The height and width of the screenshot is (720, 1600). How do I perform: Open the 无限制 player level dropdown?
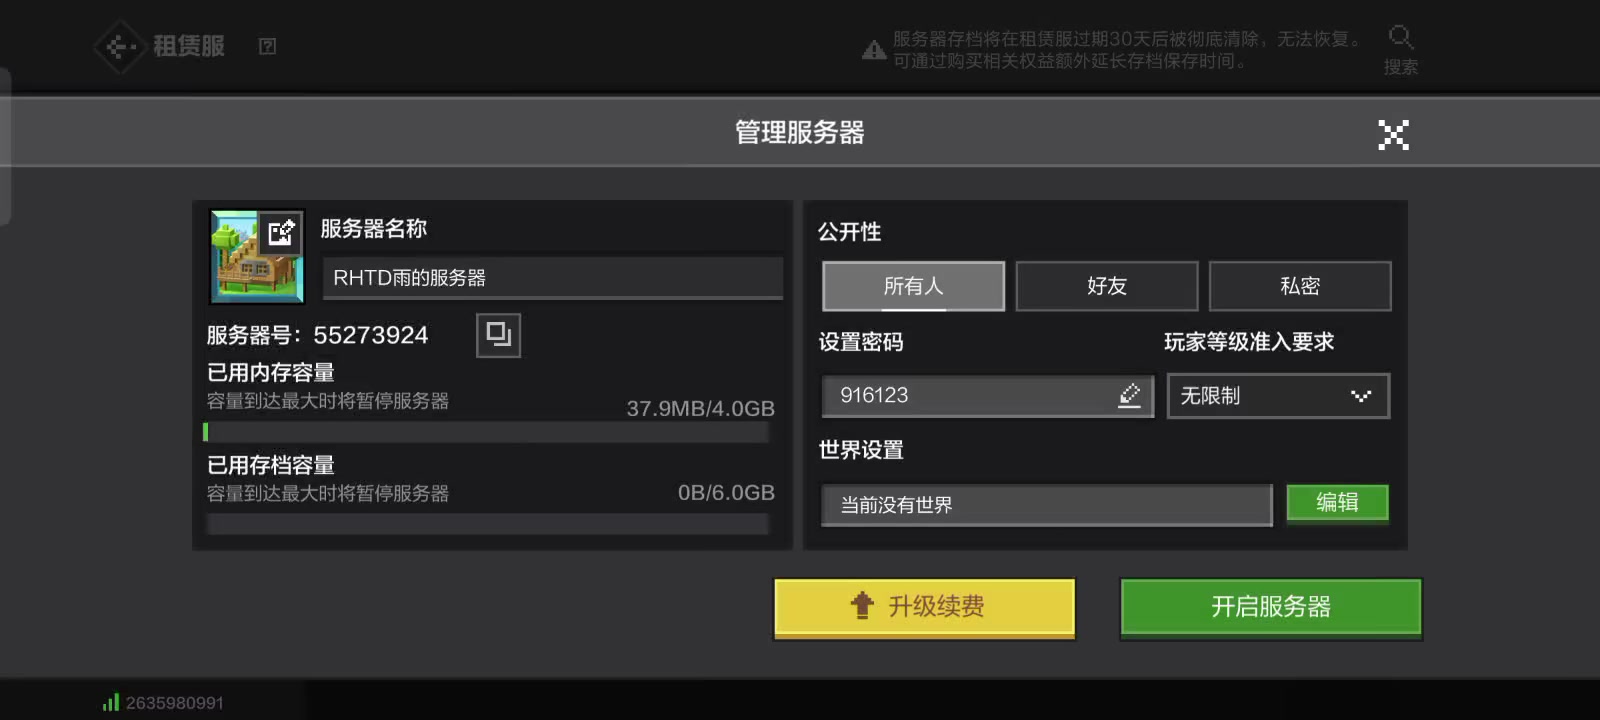pos(1278,396)
